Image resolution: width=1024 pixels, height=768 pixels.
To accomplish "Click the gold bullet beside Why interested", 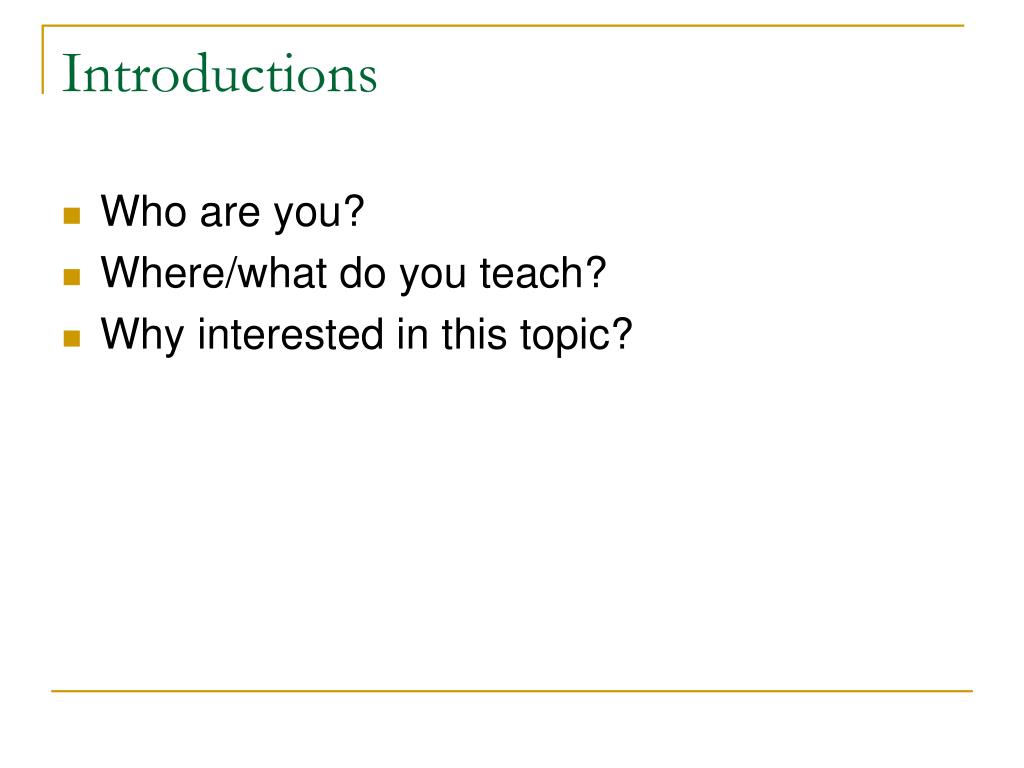I will [72, 338].
